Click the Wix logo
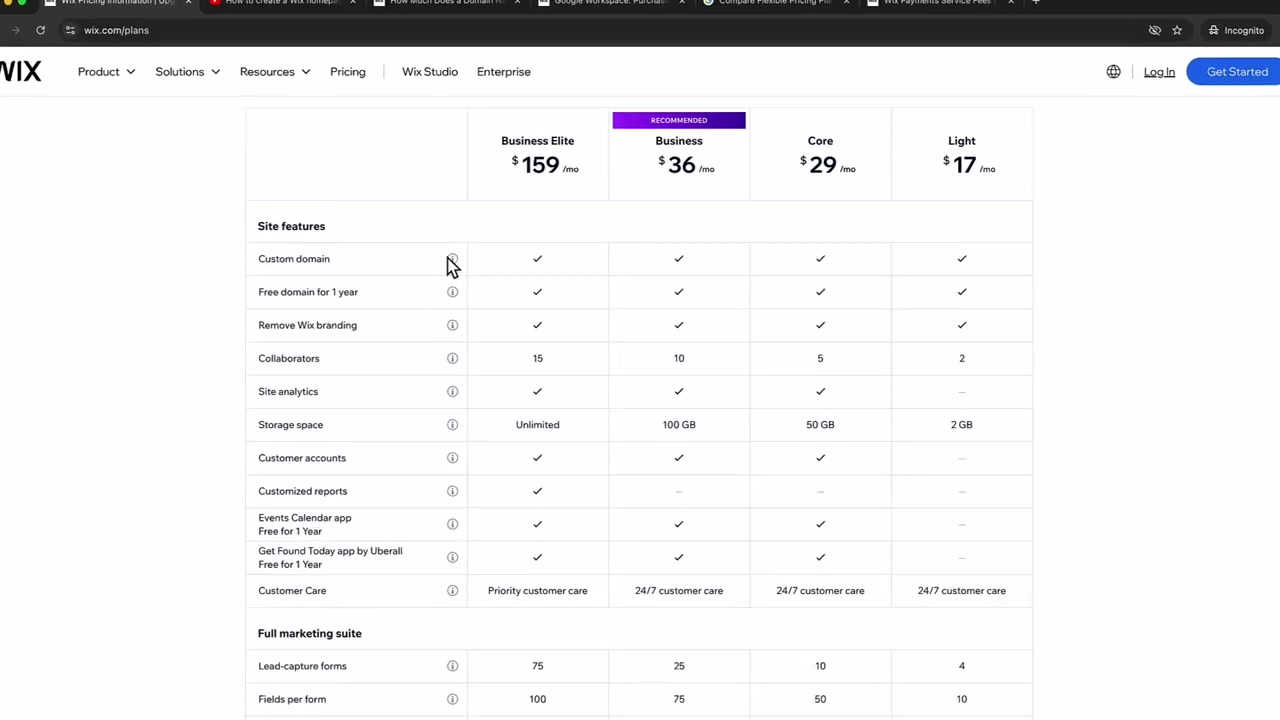The height and width of the screenshot is (720, 1280). point(20,72)
